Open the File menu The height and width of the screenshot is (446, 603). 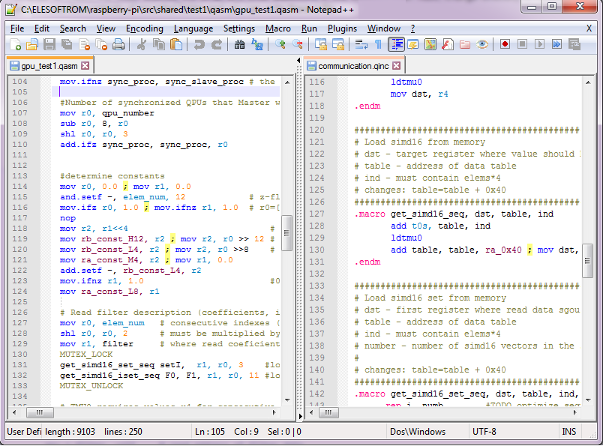(17, 29)
